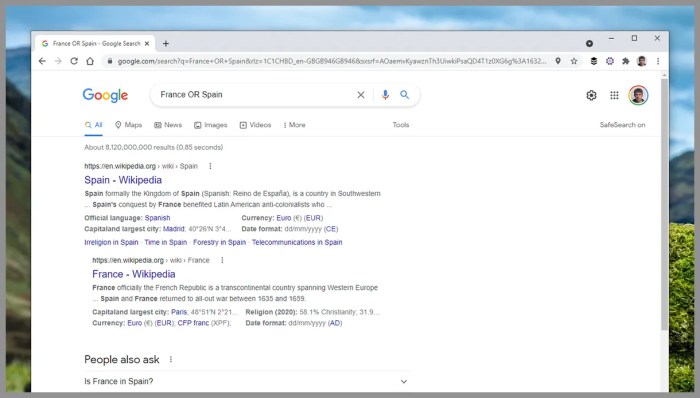Open Time in Spain link
Image resolution: width=700 pixels, height=398 pixels.
(166, 242)
